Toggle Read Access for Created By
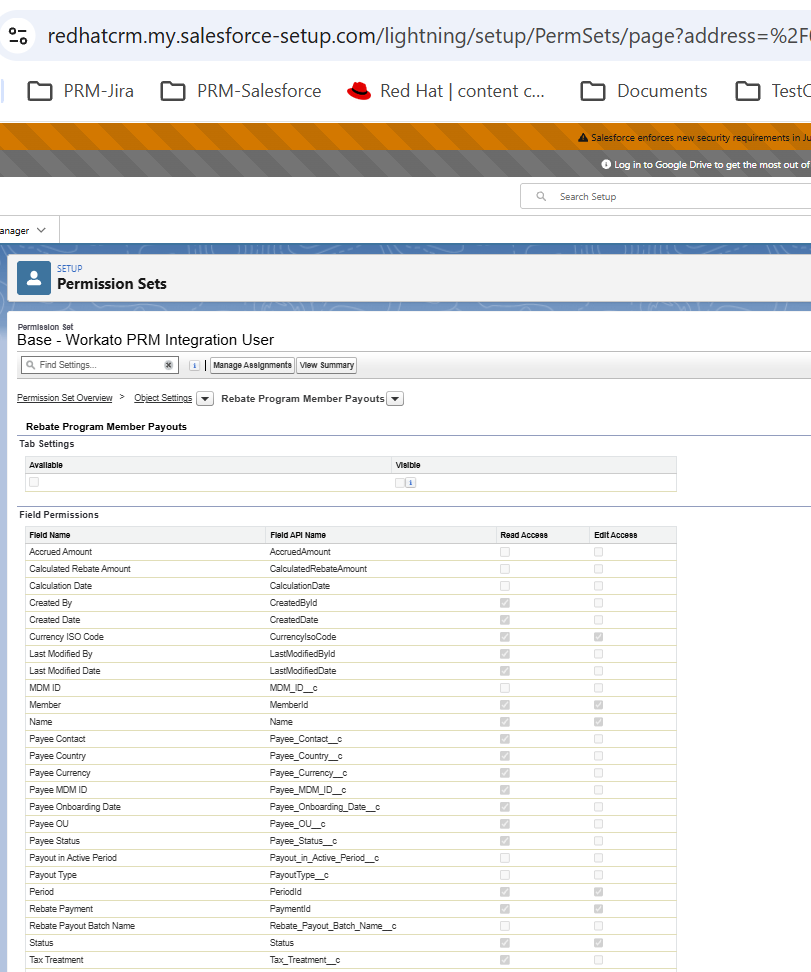This screenshot has width=811, height=972. 505,603
